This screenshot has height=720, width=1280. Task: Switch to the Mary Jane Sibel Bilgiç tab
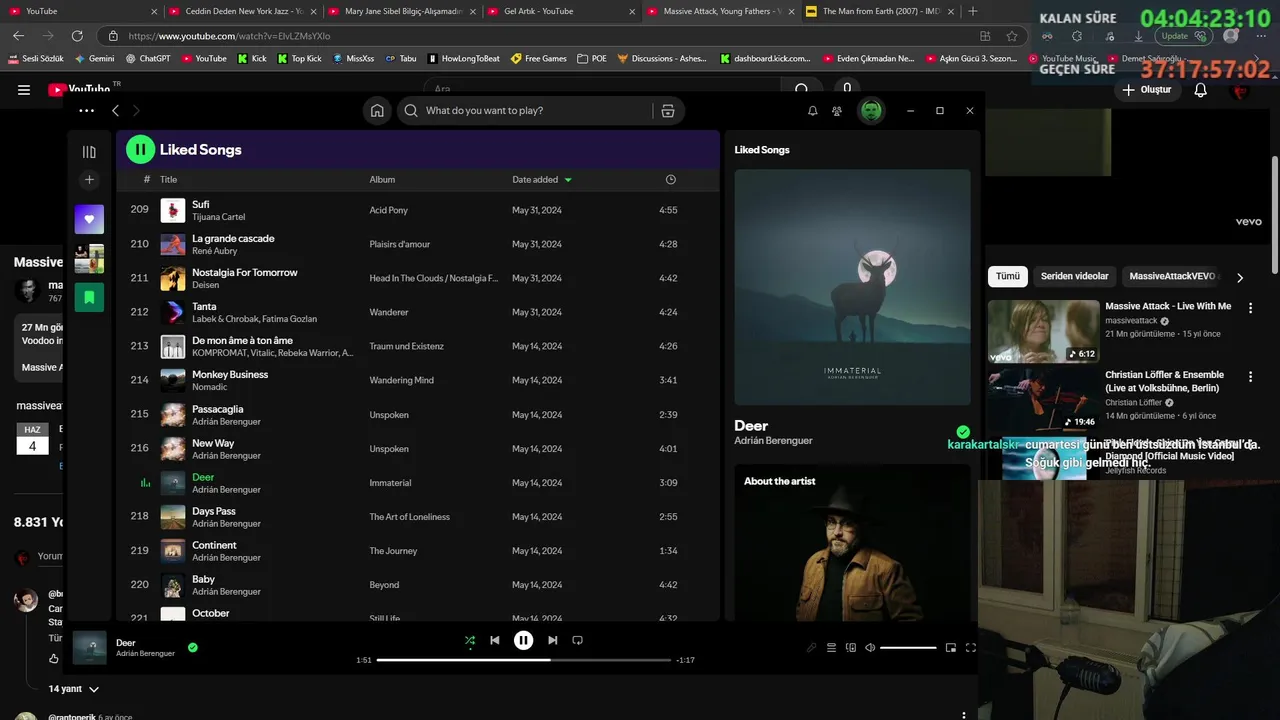(x=400, y=12)
